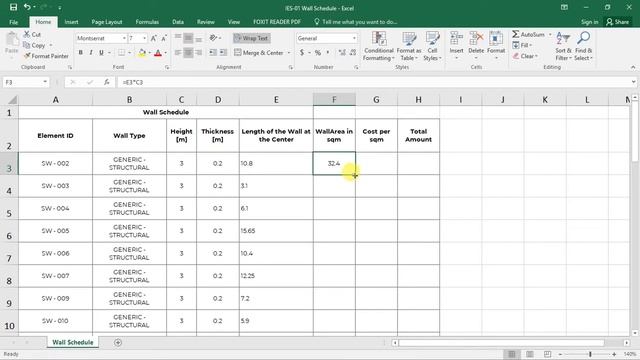Increase font size with the larger A icon
640x360 pixels.
point(154,38)
